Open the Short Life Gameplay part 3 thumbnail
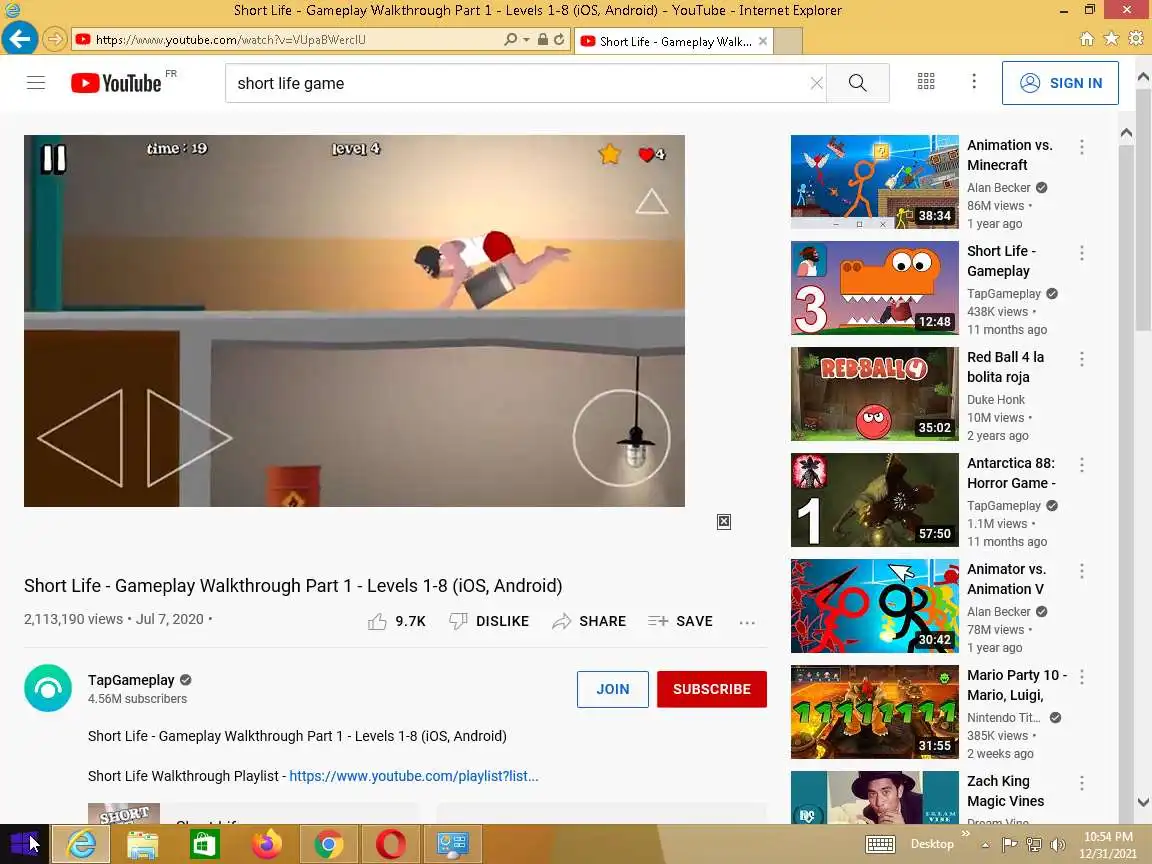1152x864 pixels. coord(874,288)
